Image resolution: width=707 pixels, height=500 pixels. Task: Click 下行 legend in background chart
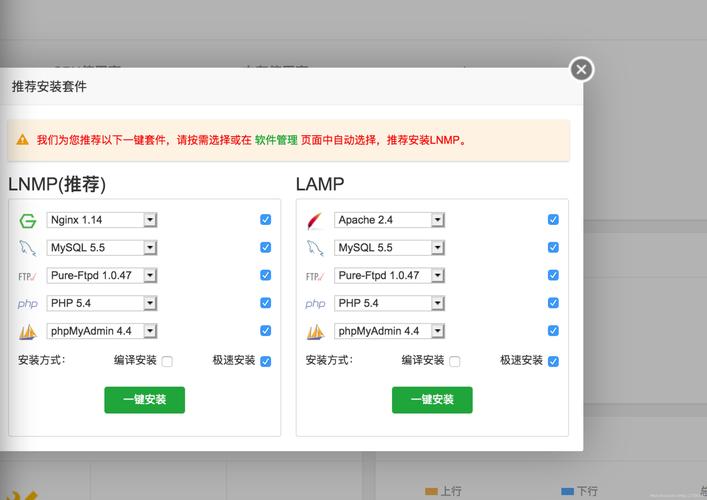(579, 491)
